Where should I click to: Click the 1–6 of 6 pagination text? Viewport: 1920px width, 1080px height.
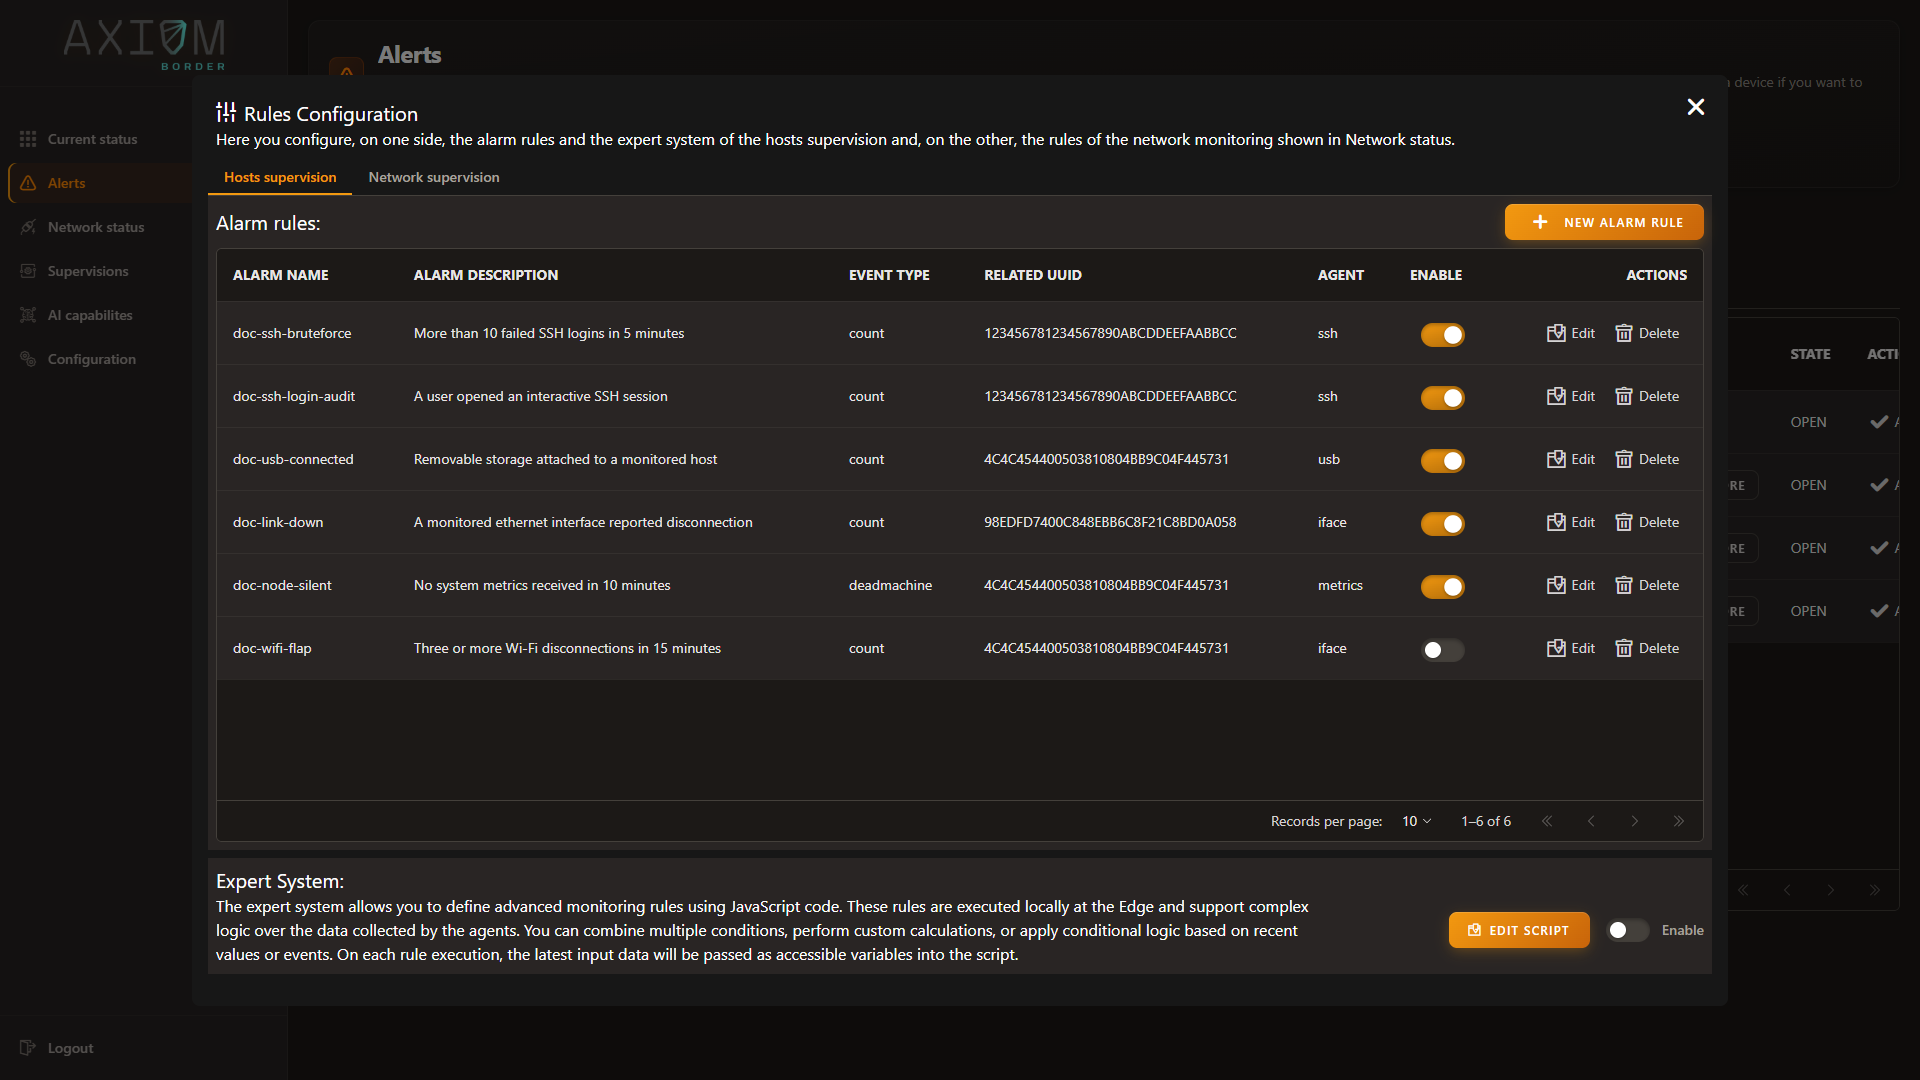click(1486, 821)
